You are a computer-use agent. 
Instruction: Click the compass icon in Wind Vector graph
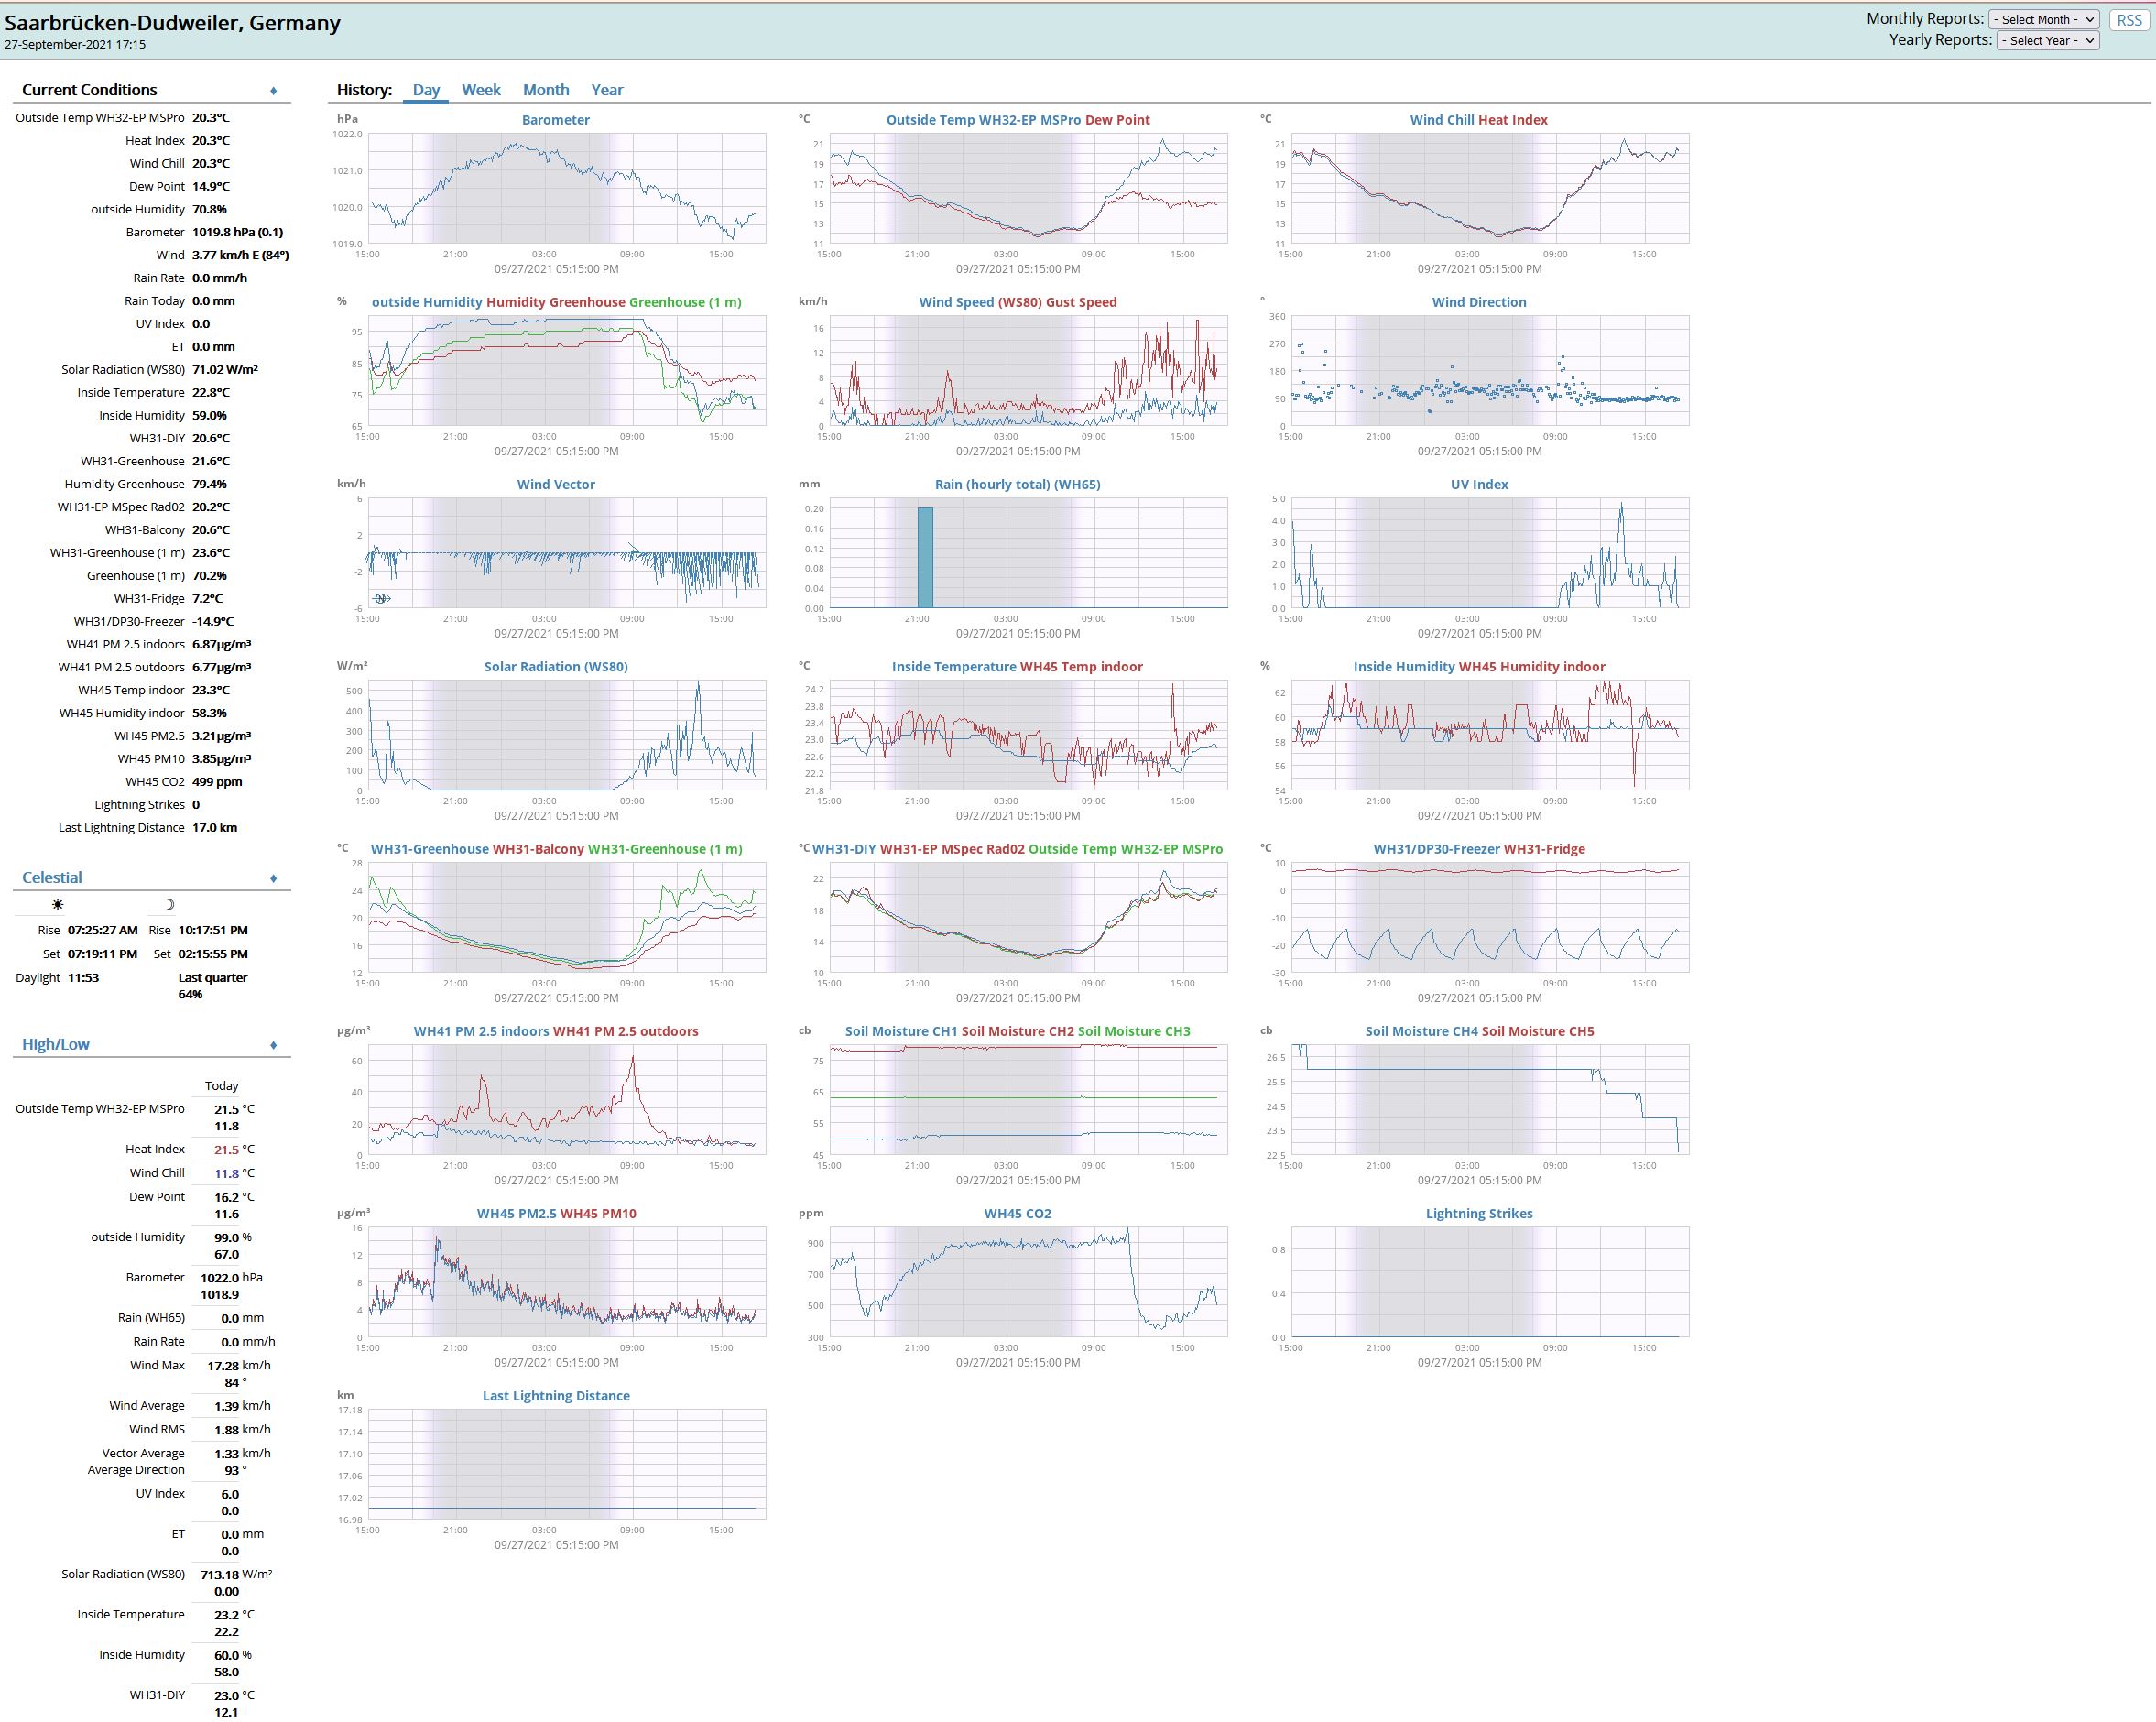click(381, 598)
